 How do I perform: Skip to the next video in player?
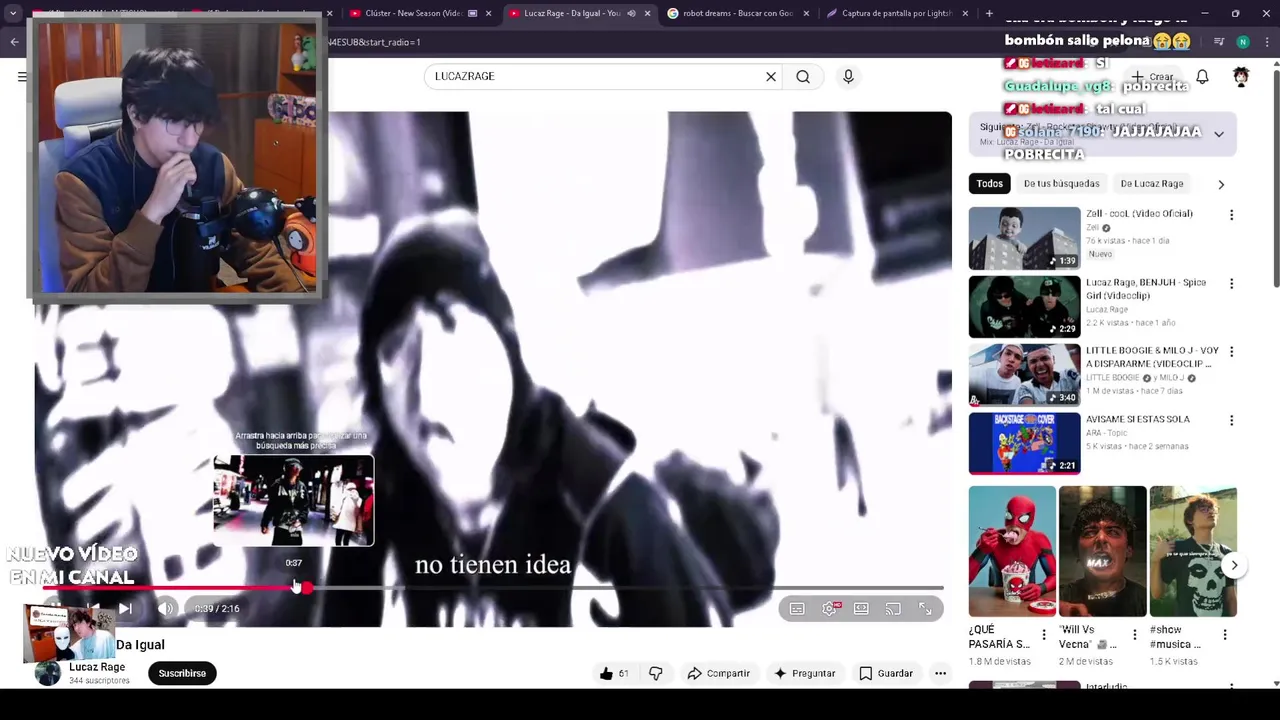tap(125, 608)
